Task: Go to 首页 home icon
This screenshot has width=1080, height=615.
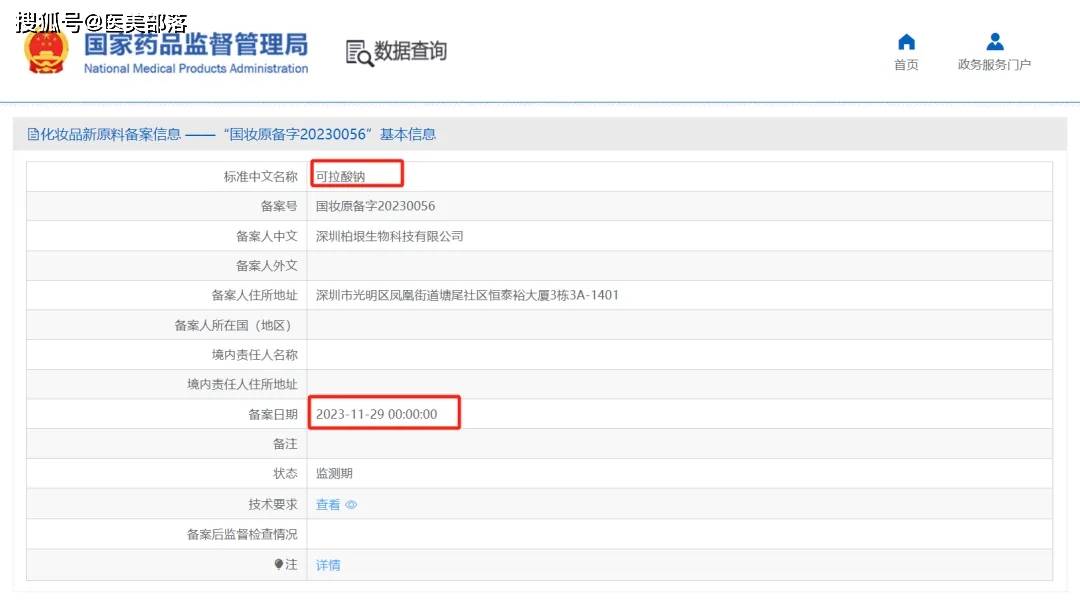Action: pos(906,42)
